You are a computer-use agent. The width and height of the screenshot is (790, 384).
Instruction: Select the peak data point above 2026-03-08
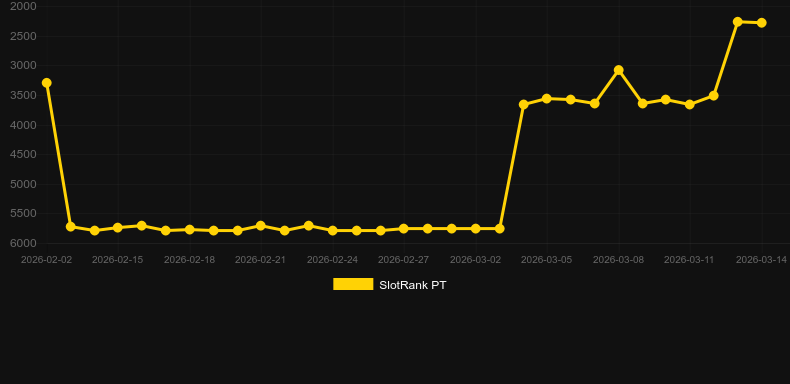click(x=619, y=70)
